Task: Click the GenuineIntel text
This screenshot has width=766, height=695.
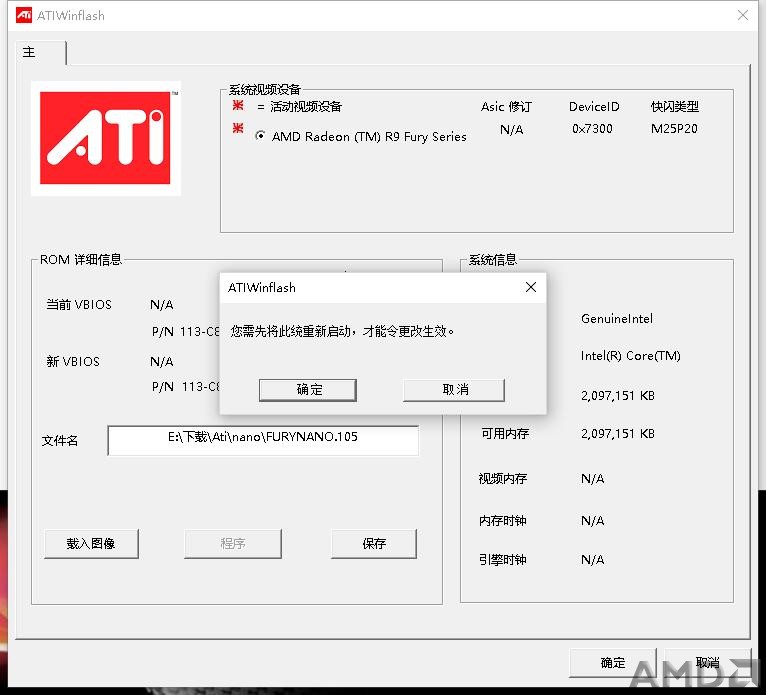Action: click(617, 319)
